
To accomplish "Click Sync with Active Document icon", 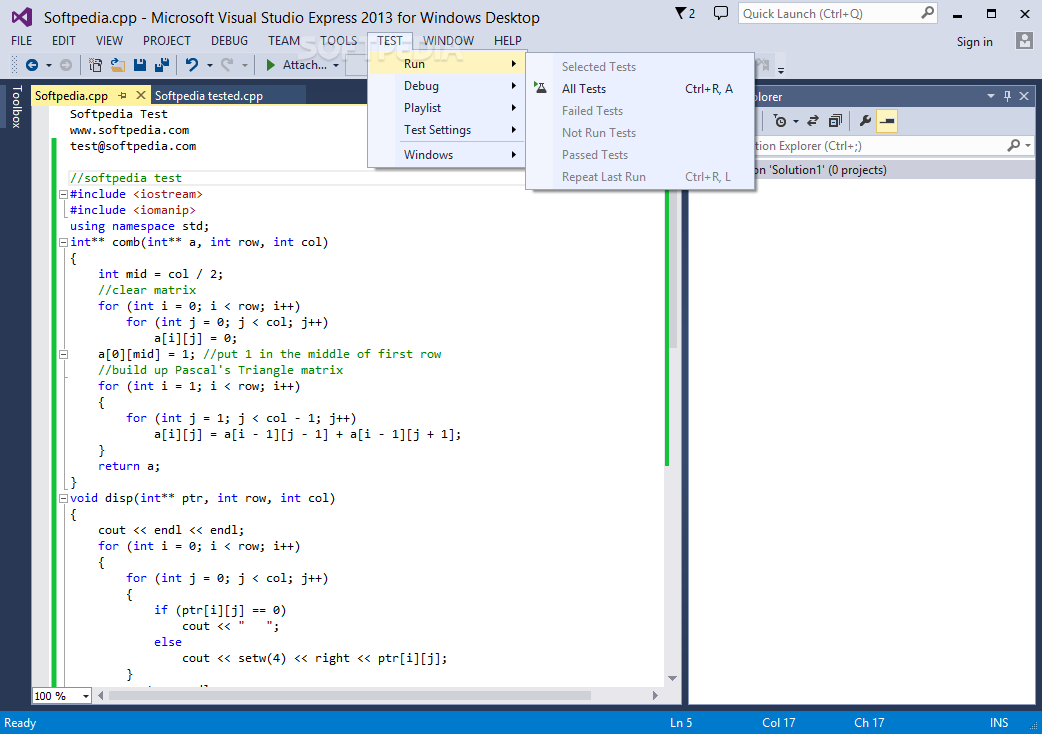I will coord(813,121).
